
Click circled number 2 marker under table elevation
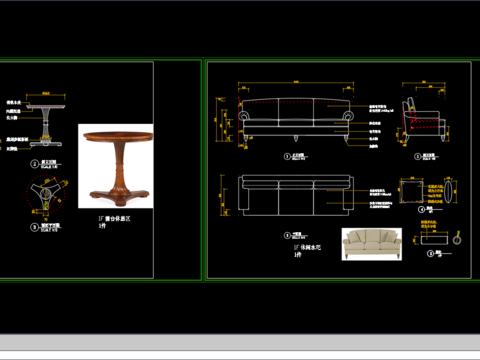click(x=35, y=164)
